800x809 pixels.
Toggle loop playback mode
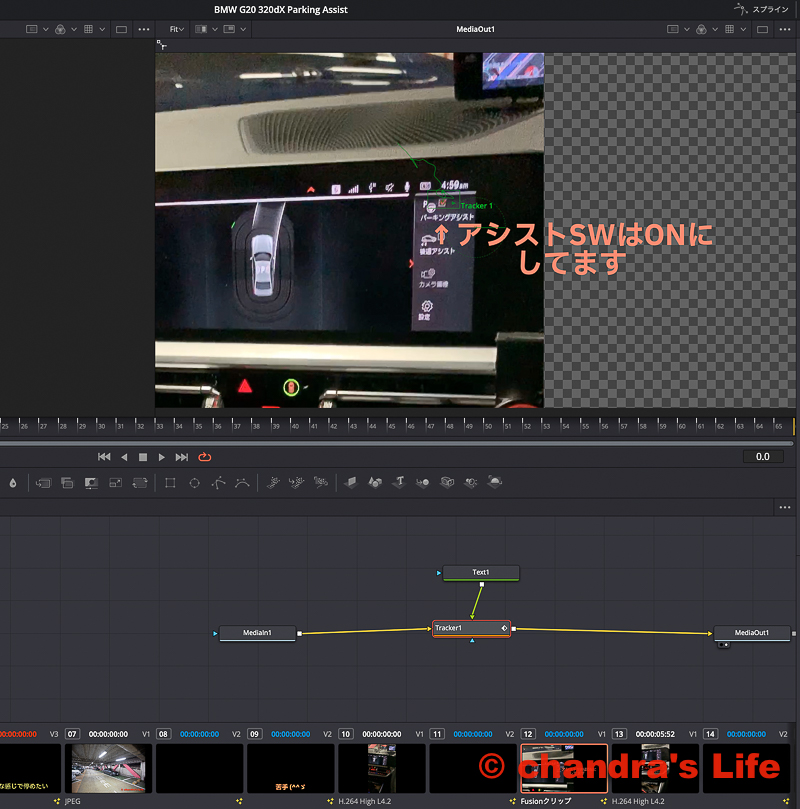(205, 457)
